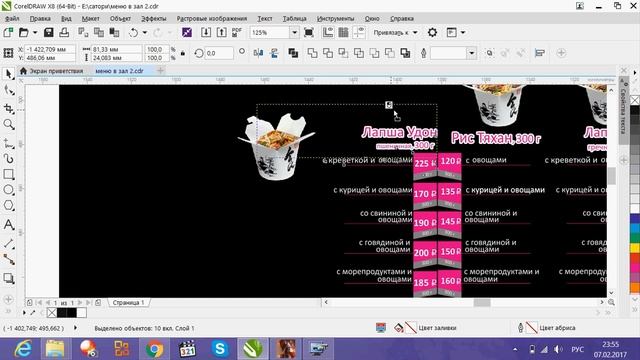640x360 pixels.
Task: Click the object width input field
Action: (x=117, y=49)
